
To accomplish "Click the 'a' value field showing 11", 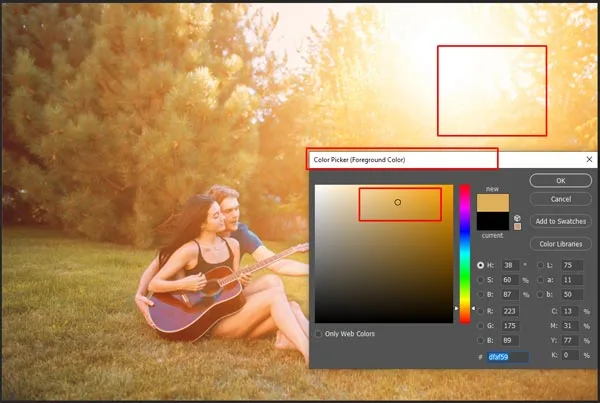I will pos(572,280).
